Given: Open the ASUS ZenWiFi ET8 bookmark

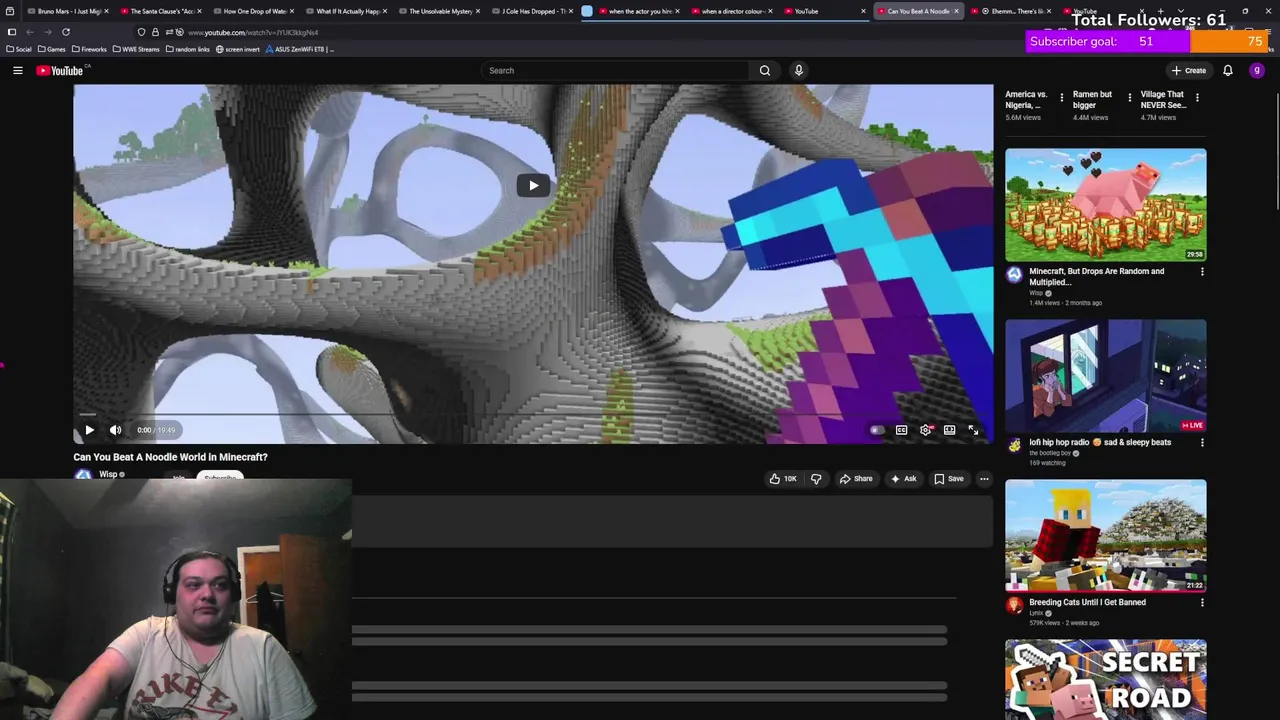Looking at the screenshot, I should click(x=300, y=49).
